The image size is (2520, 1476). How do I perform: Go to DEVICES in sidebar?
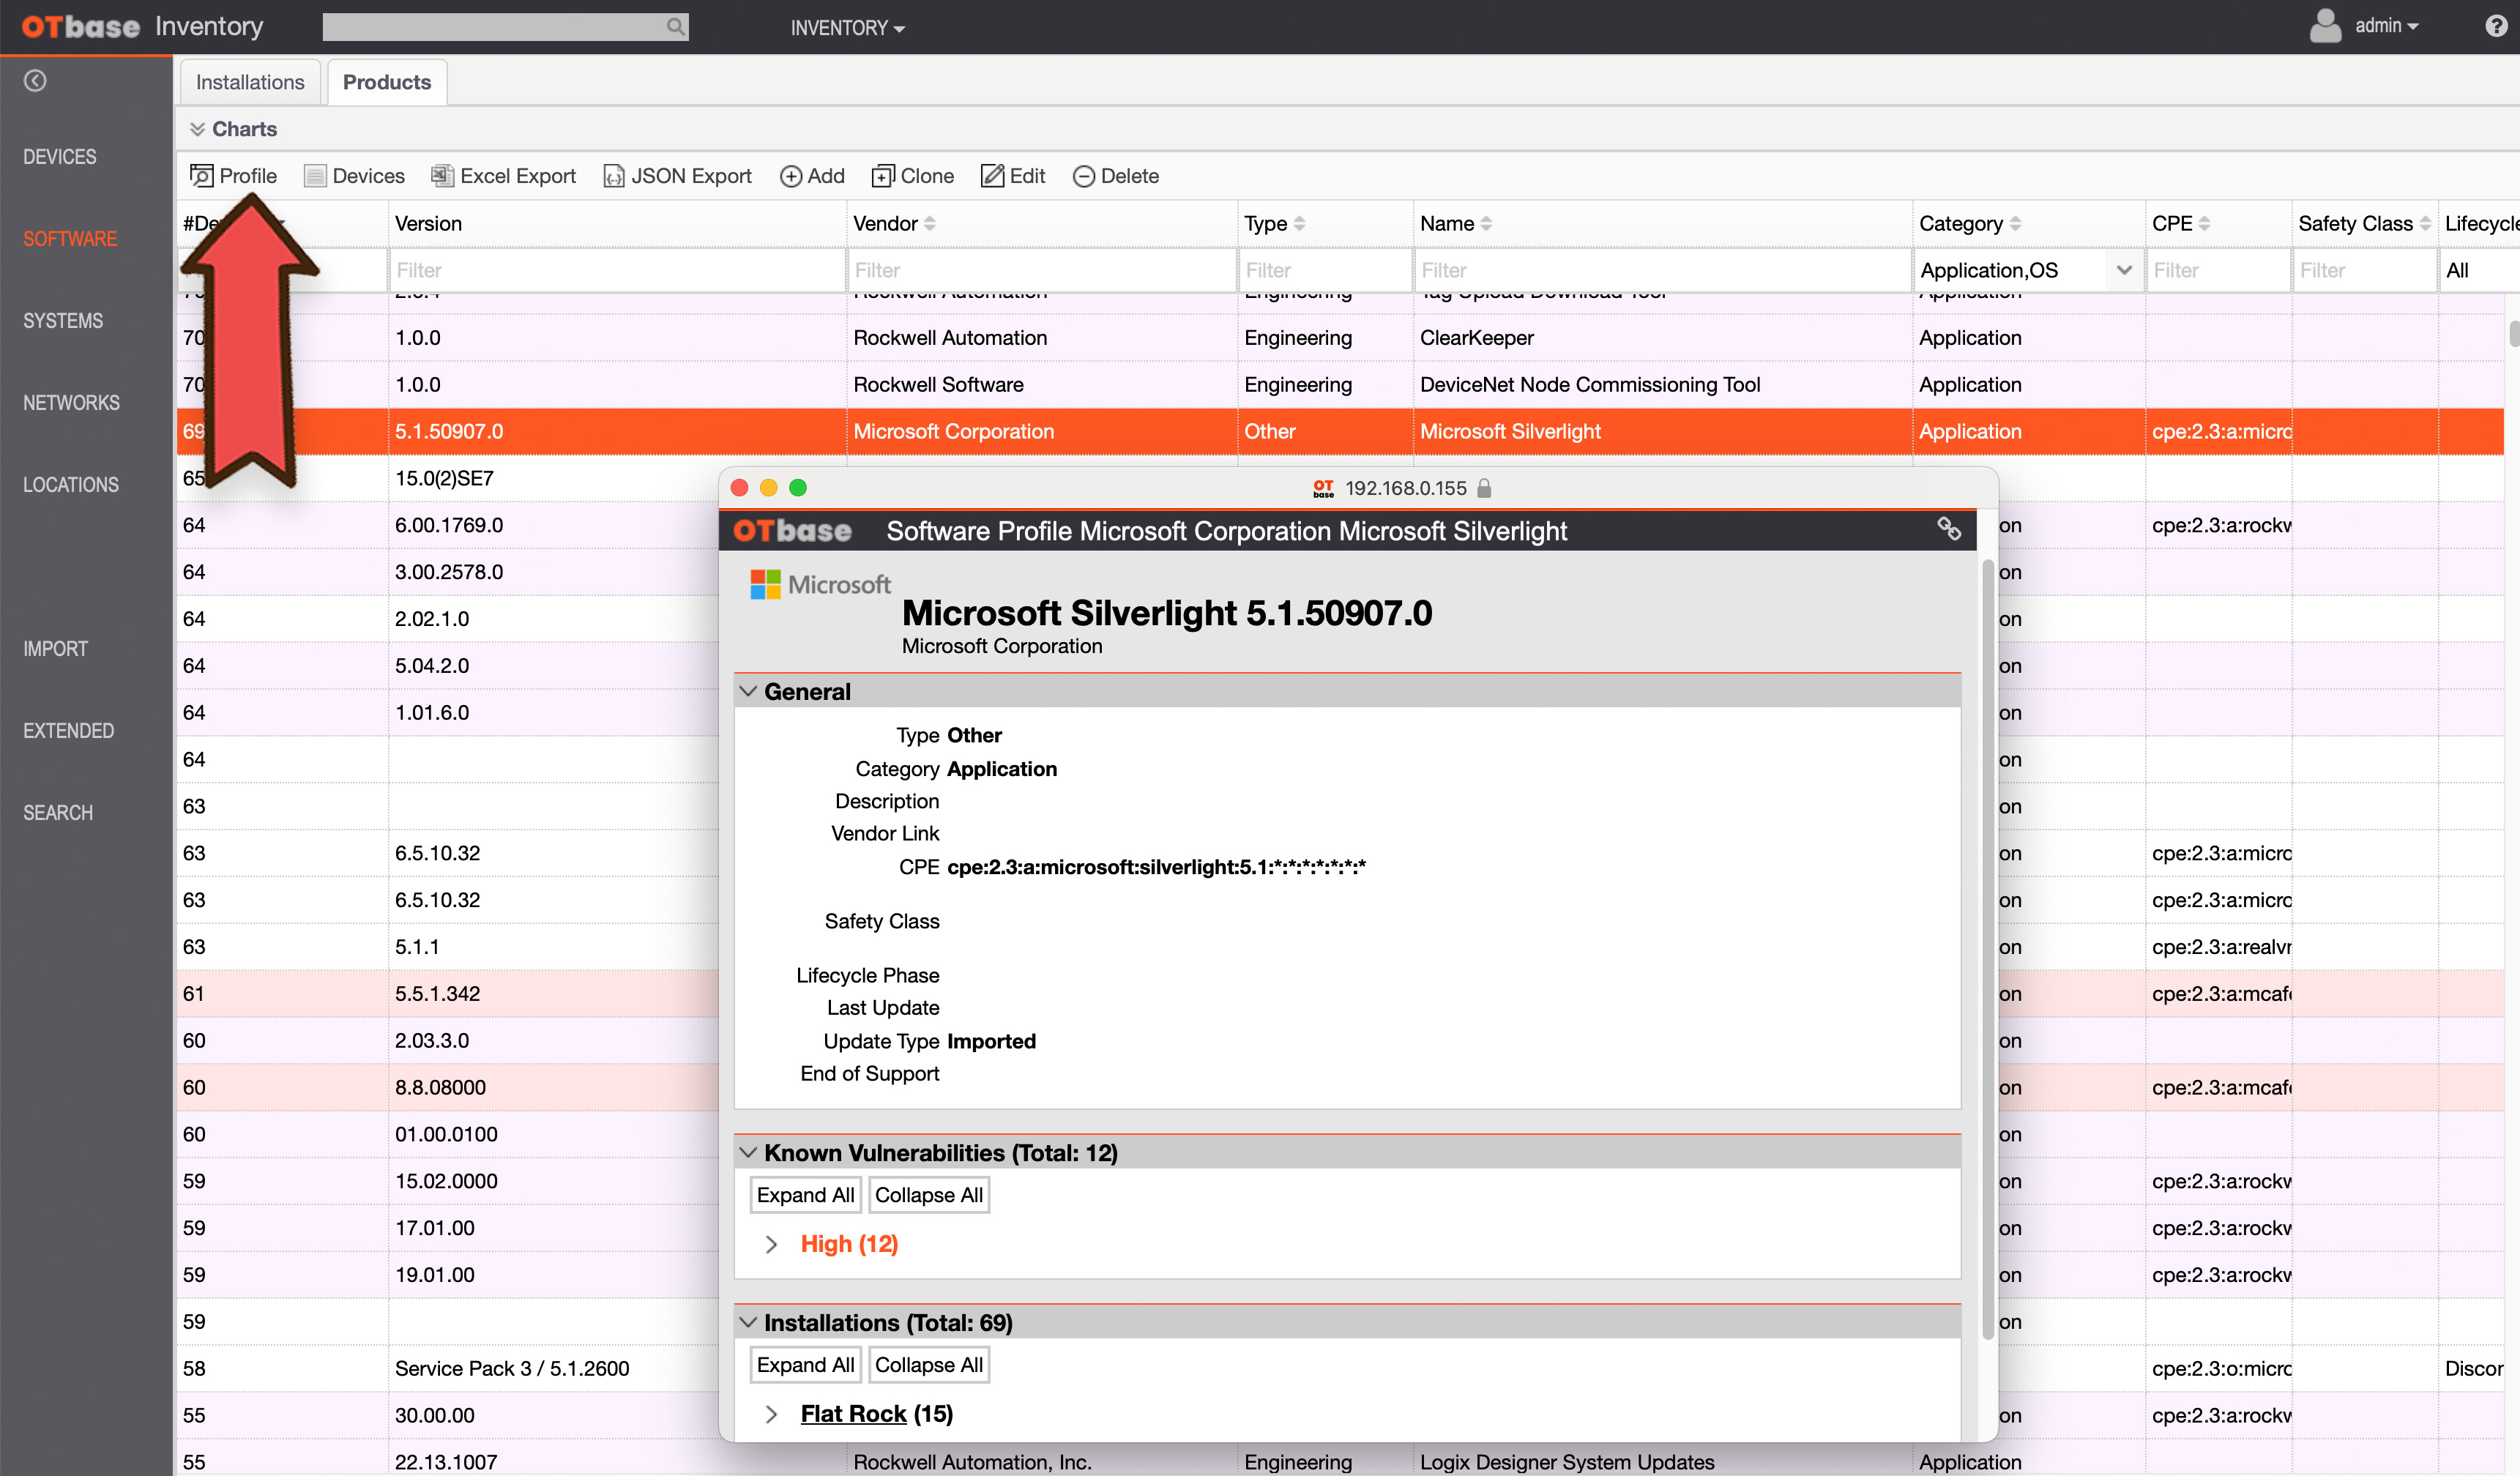click(x=60, y=157)
